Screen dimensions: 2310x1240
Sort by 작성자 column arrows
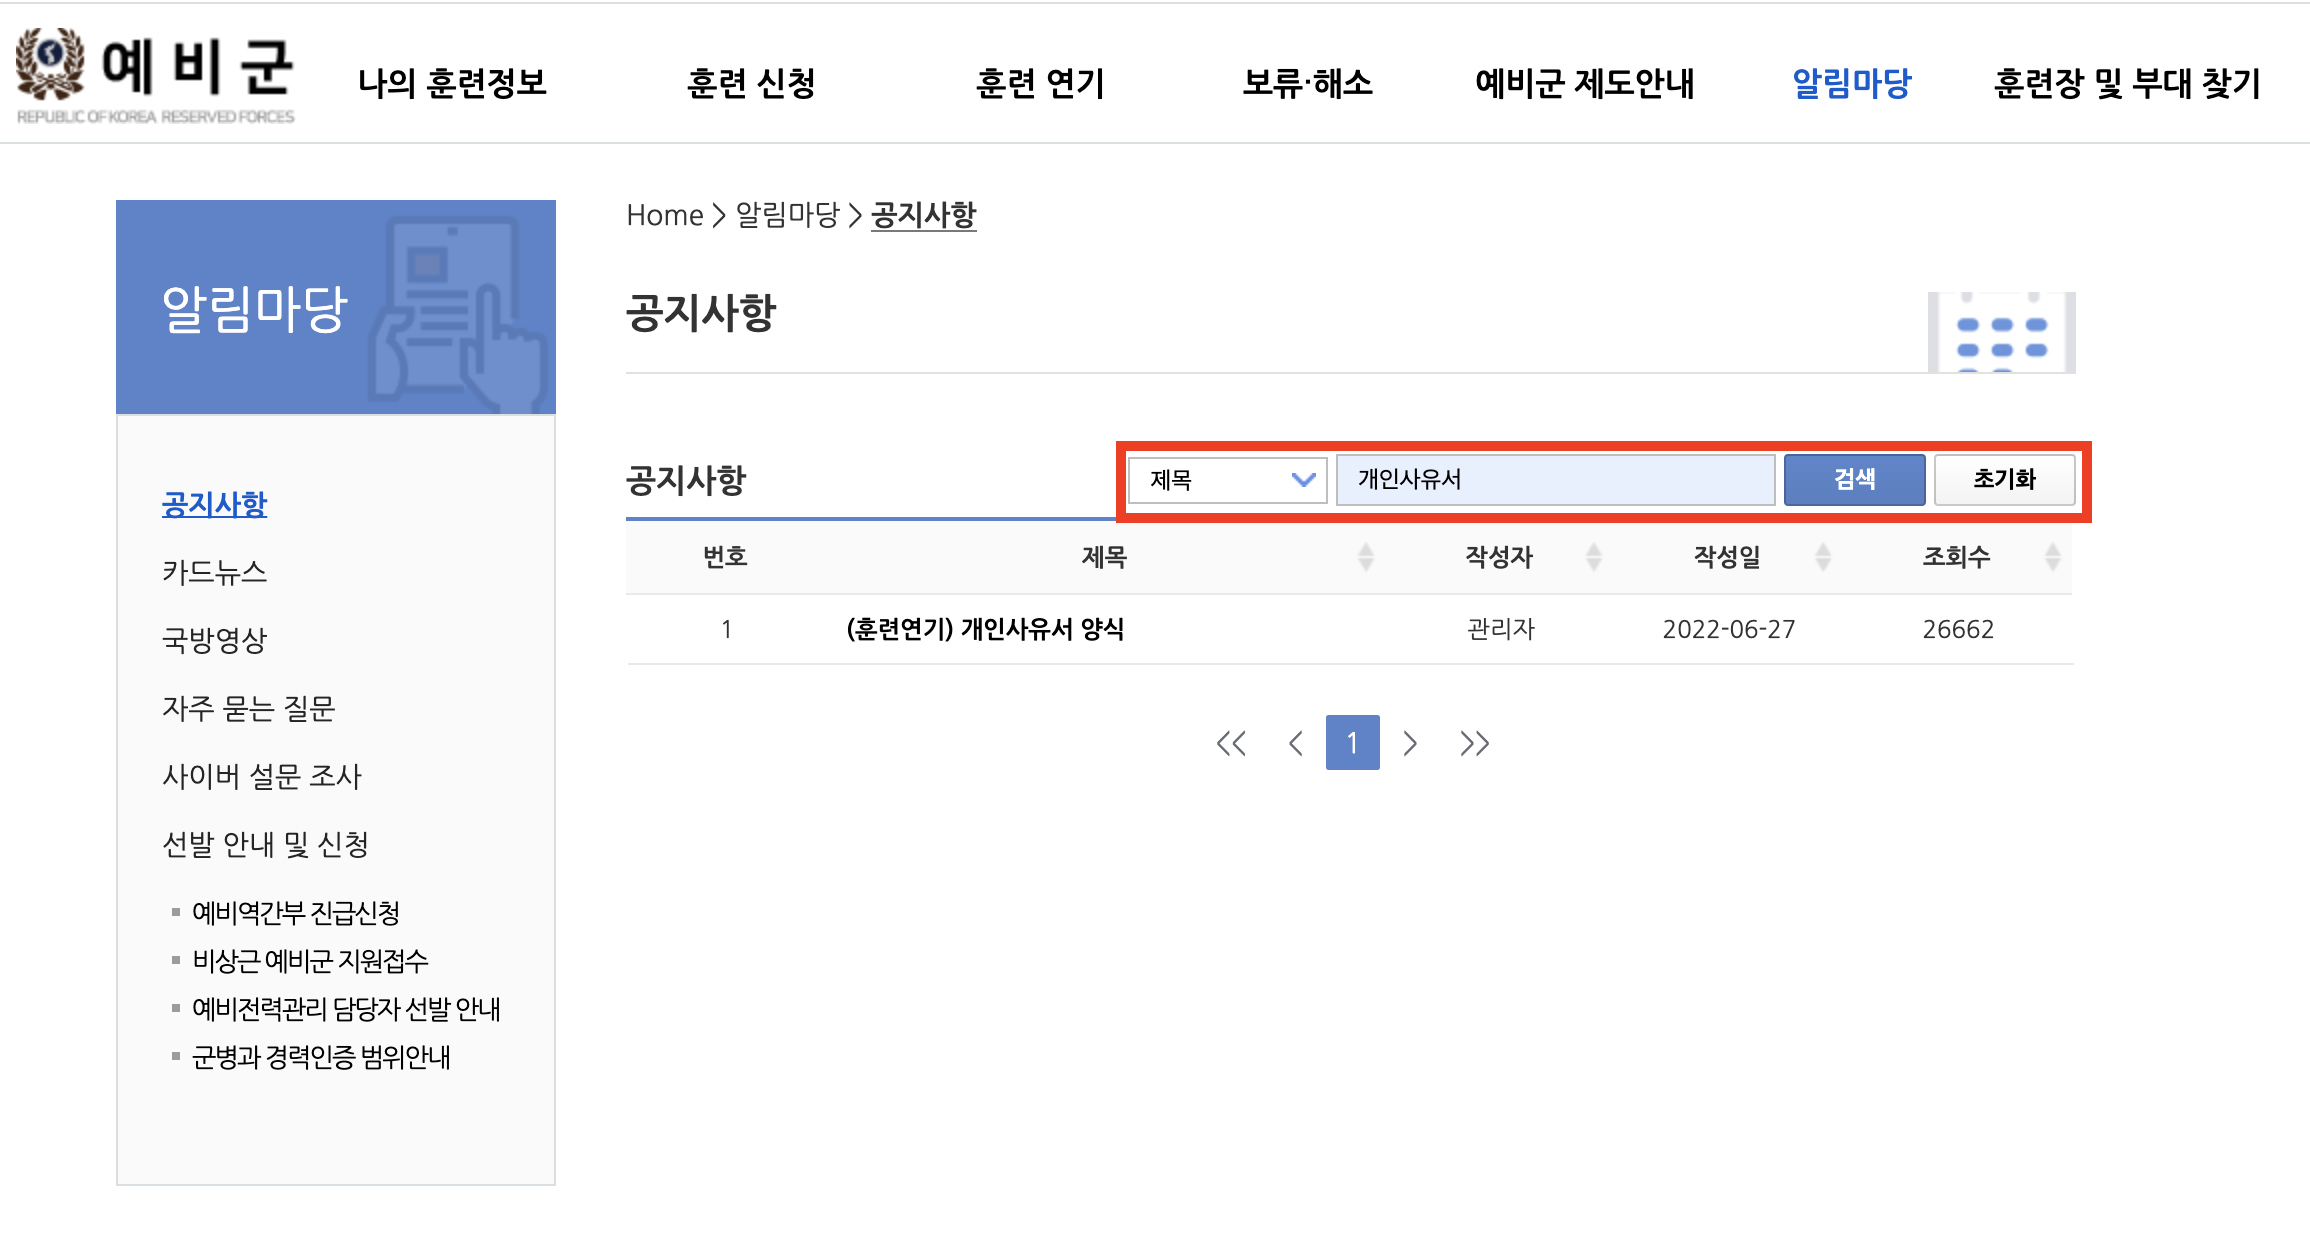click(1594, 557)
